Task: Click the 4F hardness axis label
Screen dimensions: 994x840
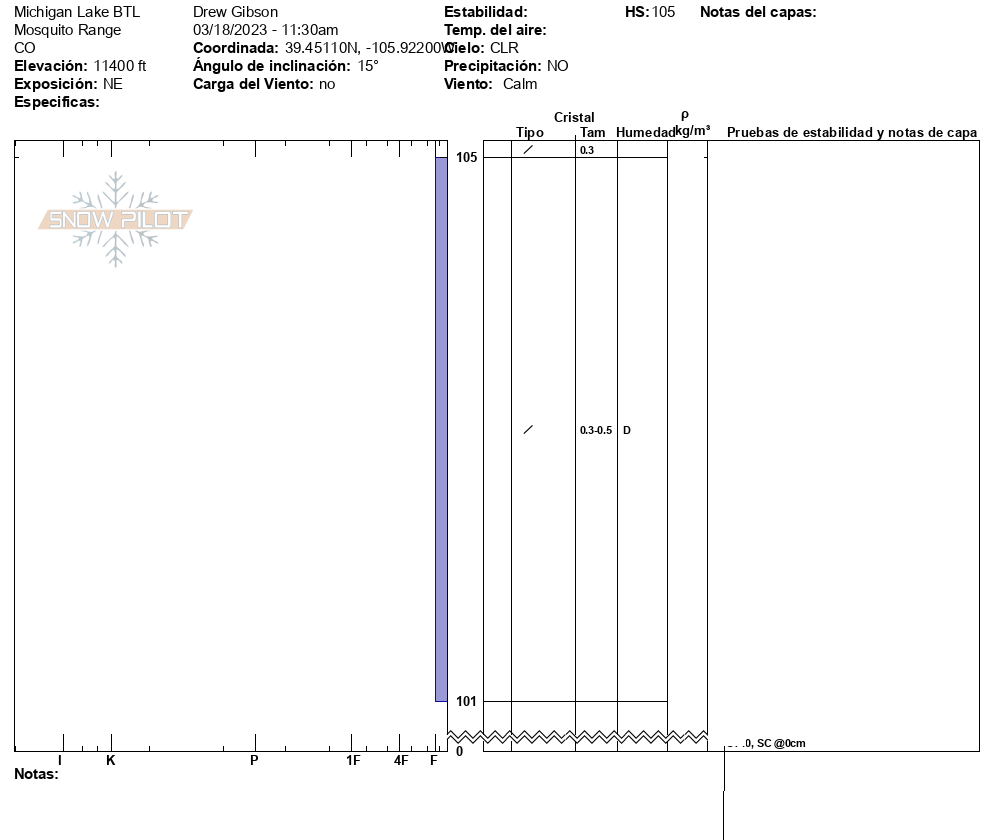Action: click(x=401, y=760)
